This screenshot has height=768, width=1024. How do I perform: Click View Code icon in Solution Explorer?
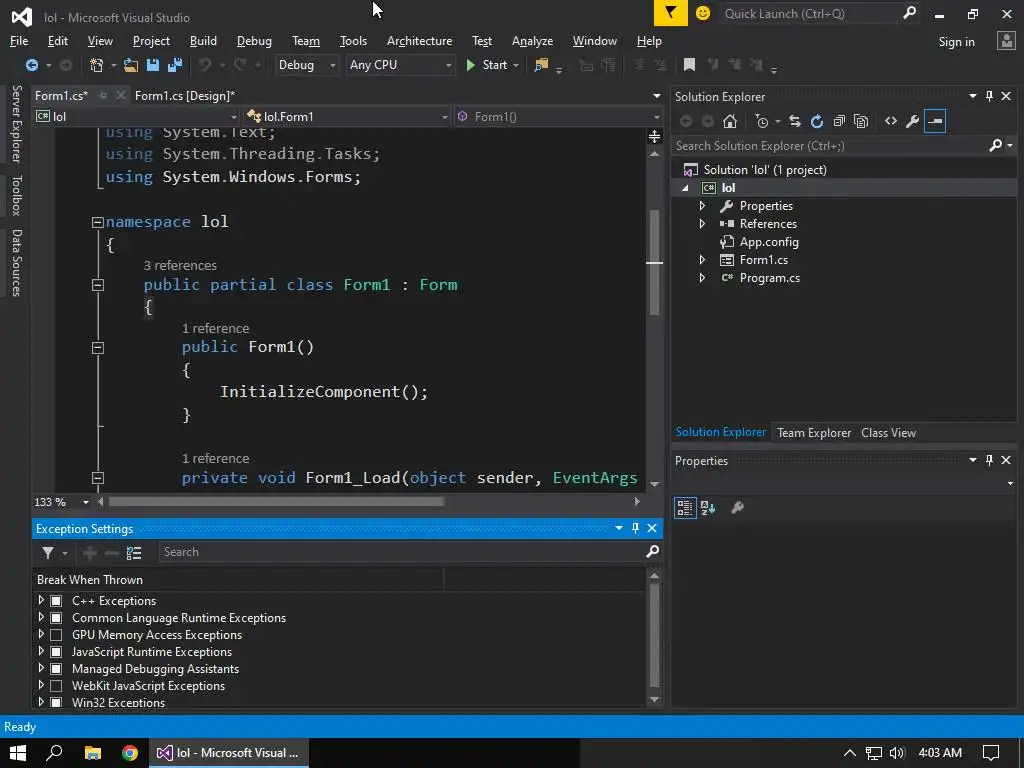[891, 121]
